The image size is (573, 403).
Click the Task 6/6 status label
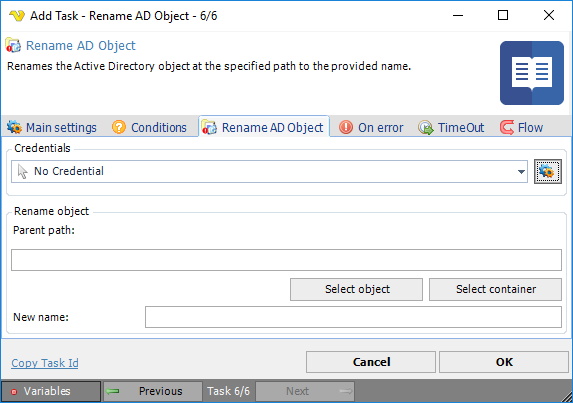(228, 391)
